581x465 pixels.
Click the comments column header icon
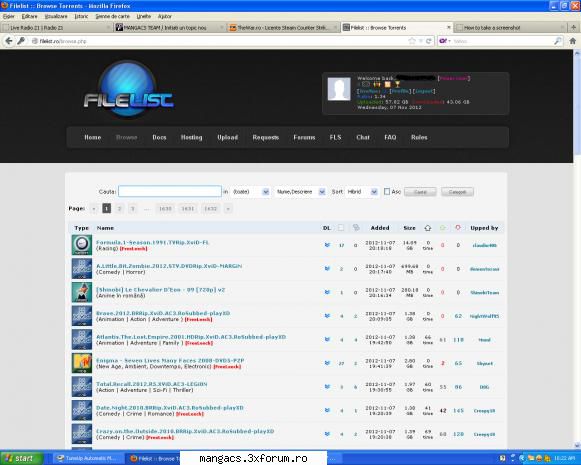click(x=356, y=228)
